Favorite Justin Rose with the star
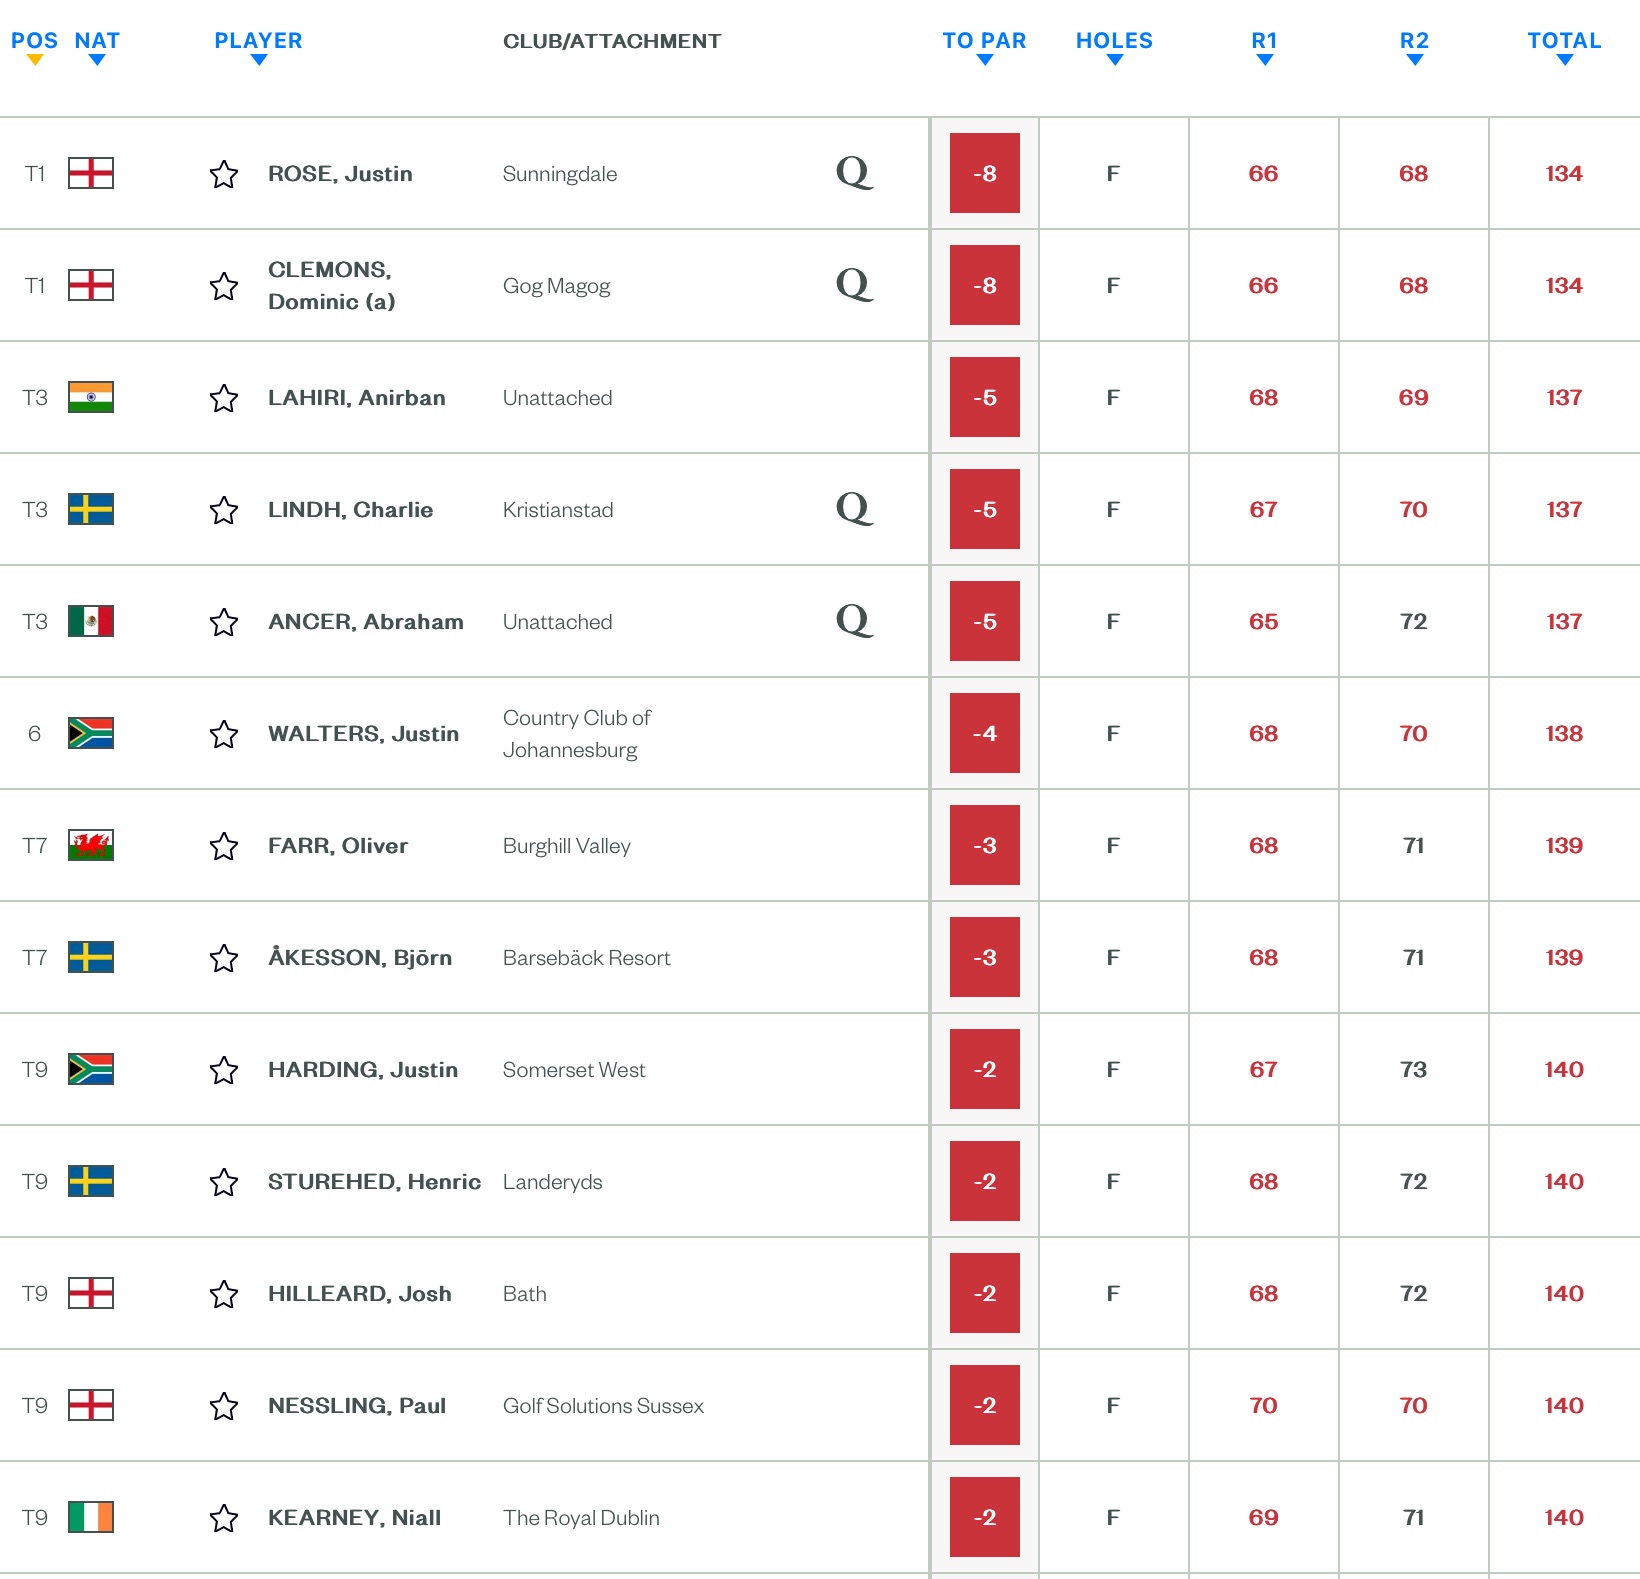 224,174
